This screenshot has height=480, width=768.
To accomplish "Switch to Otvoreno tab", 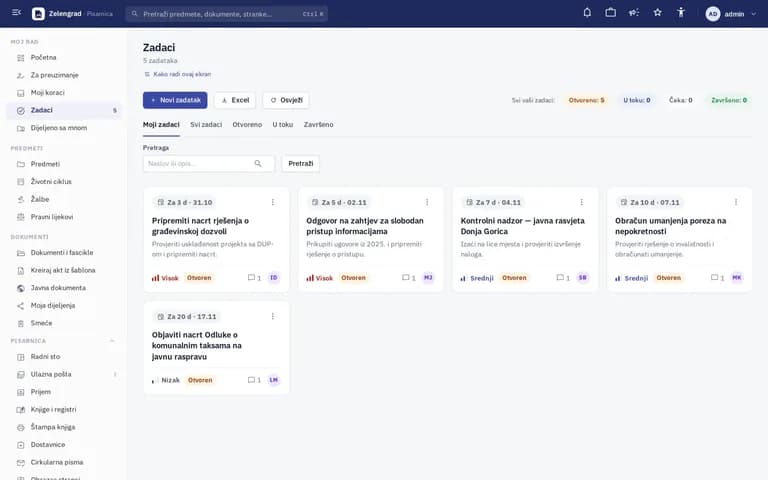I will coord(247,125).
